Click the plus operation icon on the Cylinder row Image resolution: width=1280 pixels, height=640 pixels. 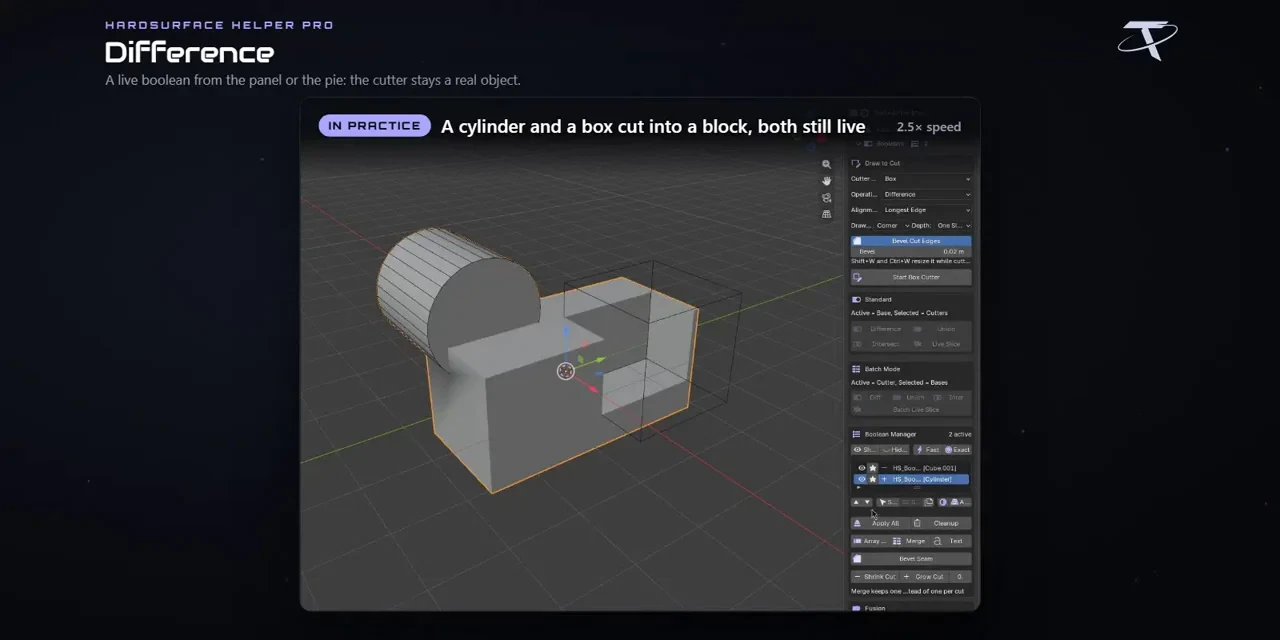pyautogui.click(x=884, y=479)
